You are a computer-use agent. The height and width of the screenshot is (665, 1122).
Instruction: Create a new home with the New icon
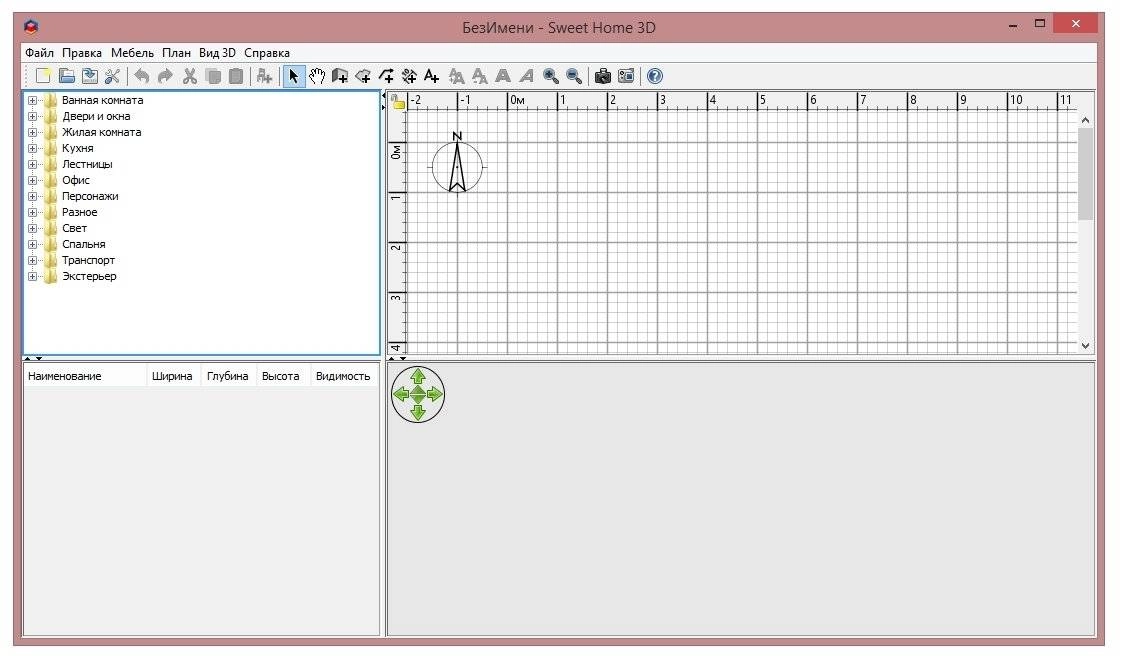pyautogui.click(x=43, y=76)
